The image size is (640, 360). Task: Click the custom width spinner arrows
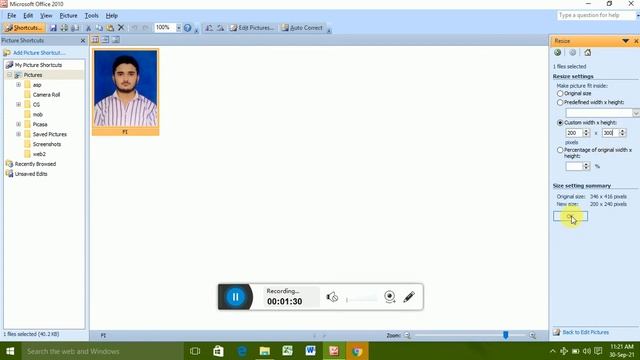click(x=586, y=133)
